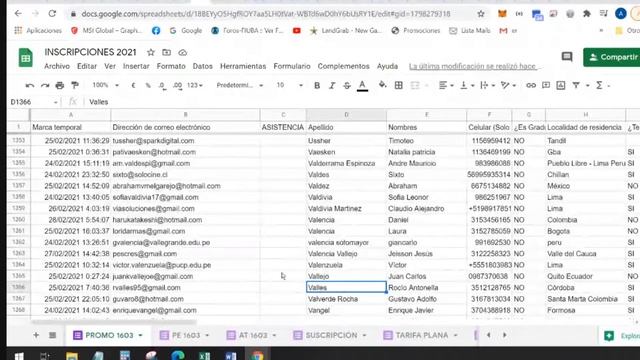Open the Archivo menu
This screenshot has width=640, height=360.
pos(57,66)
